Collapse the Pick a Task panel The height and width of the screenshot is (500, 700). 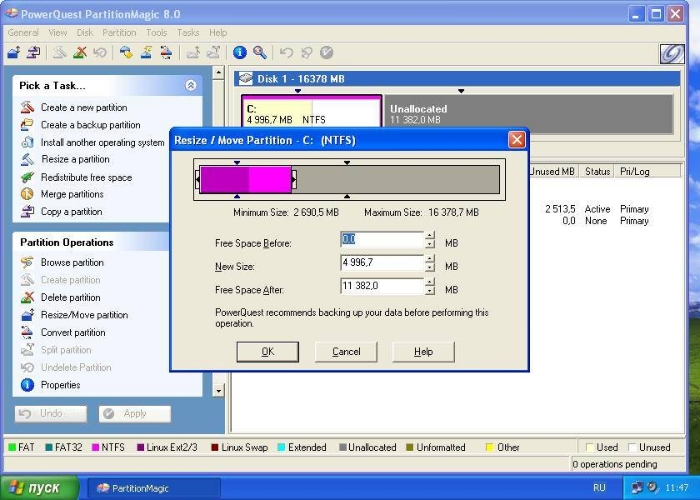[191, 86]
